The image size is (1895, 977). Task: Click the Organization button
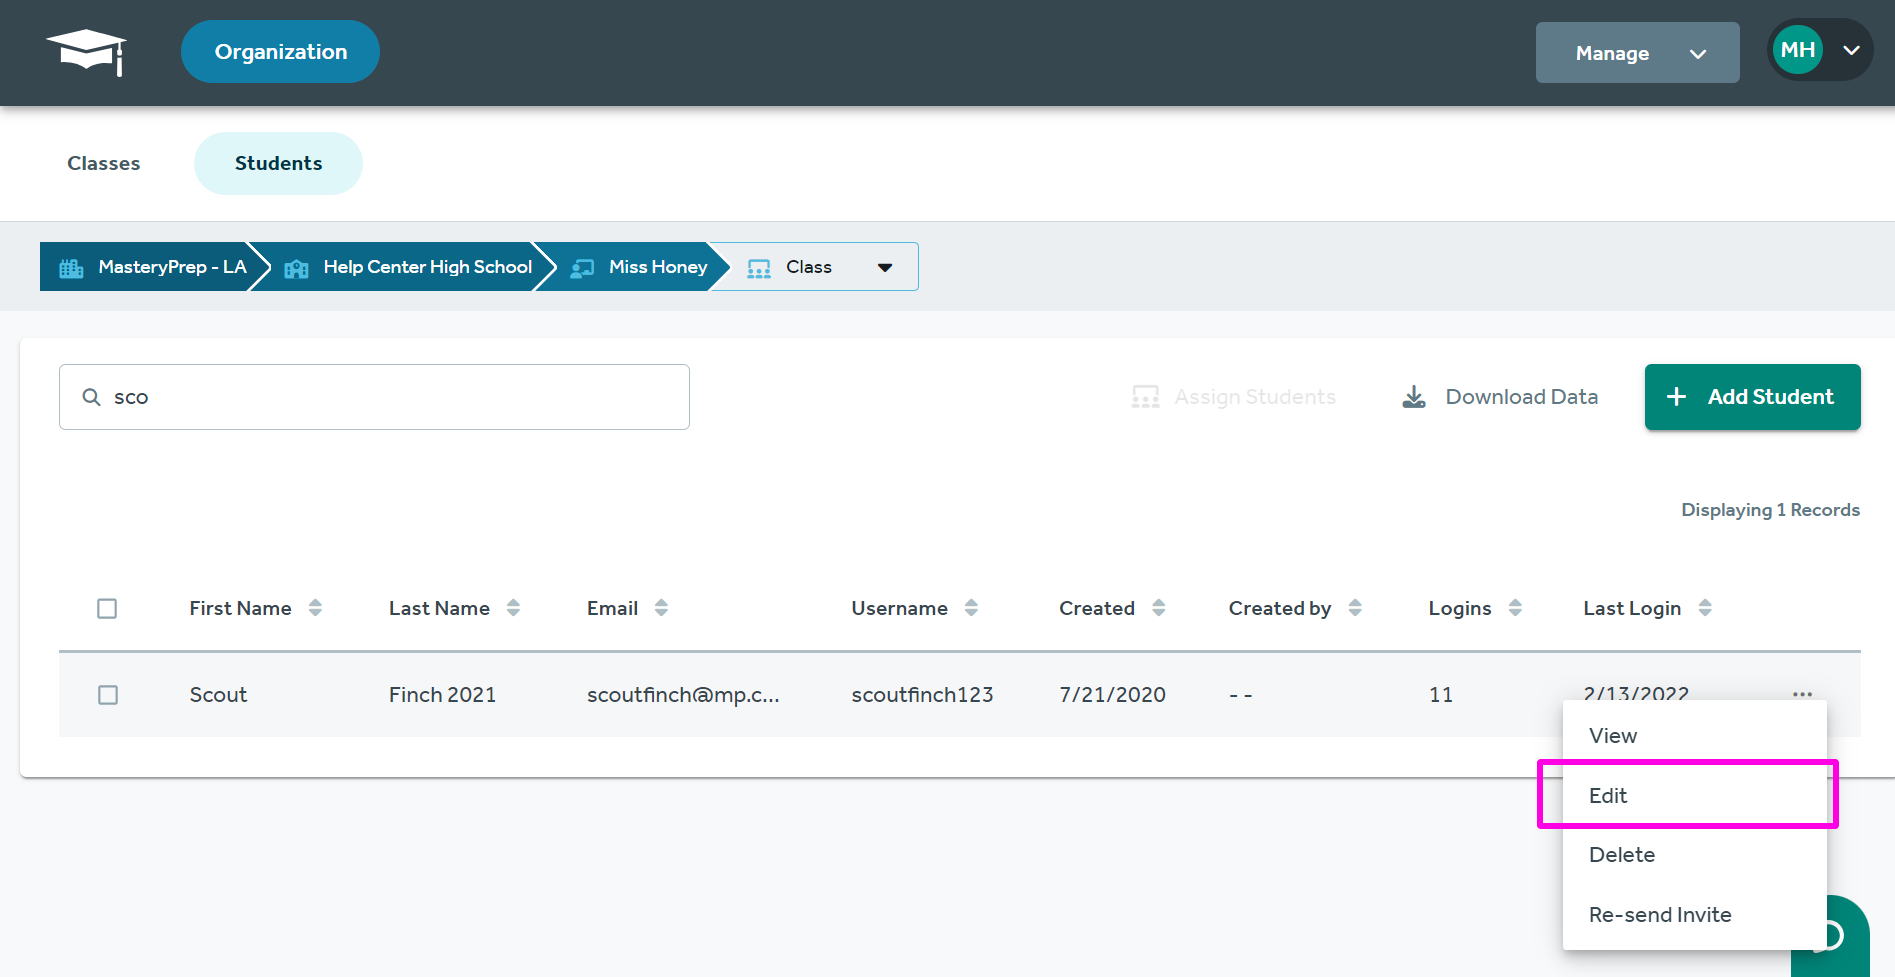(280, 51)
